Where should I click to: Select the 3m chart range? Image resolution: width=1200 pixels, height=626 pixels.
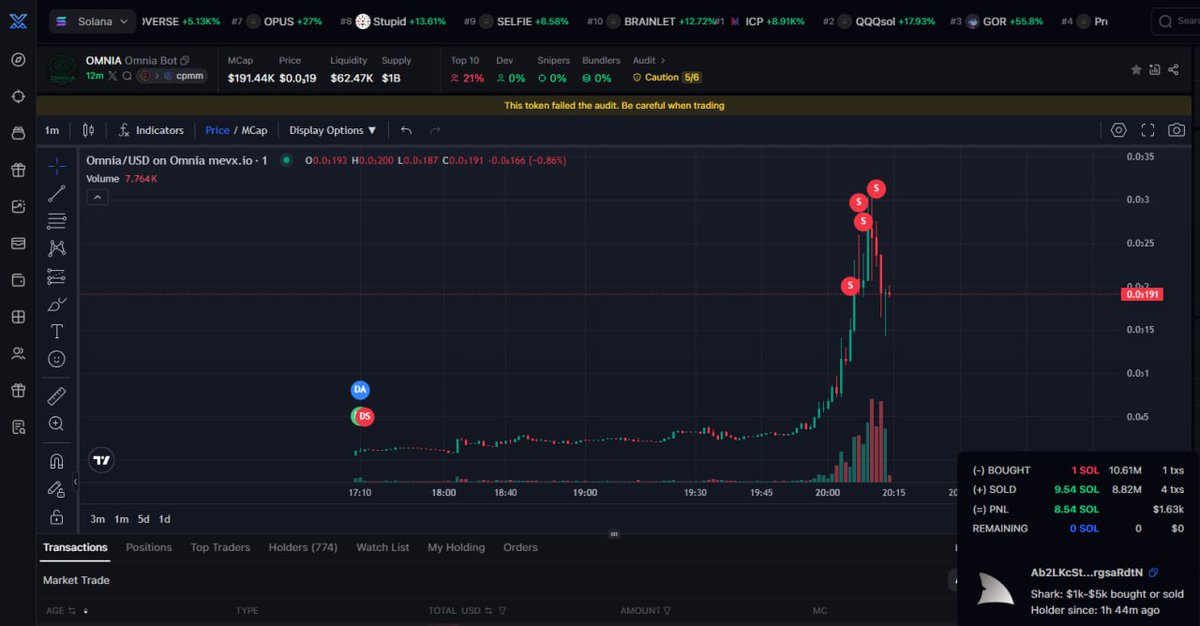pyautogui.click(x=97, y=519)
